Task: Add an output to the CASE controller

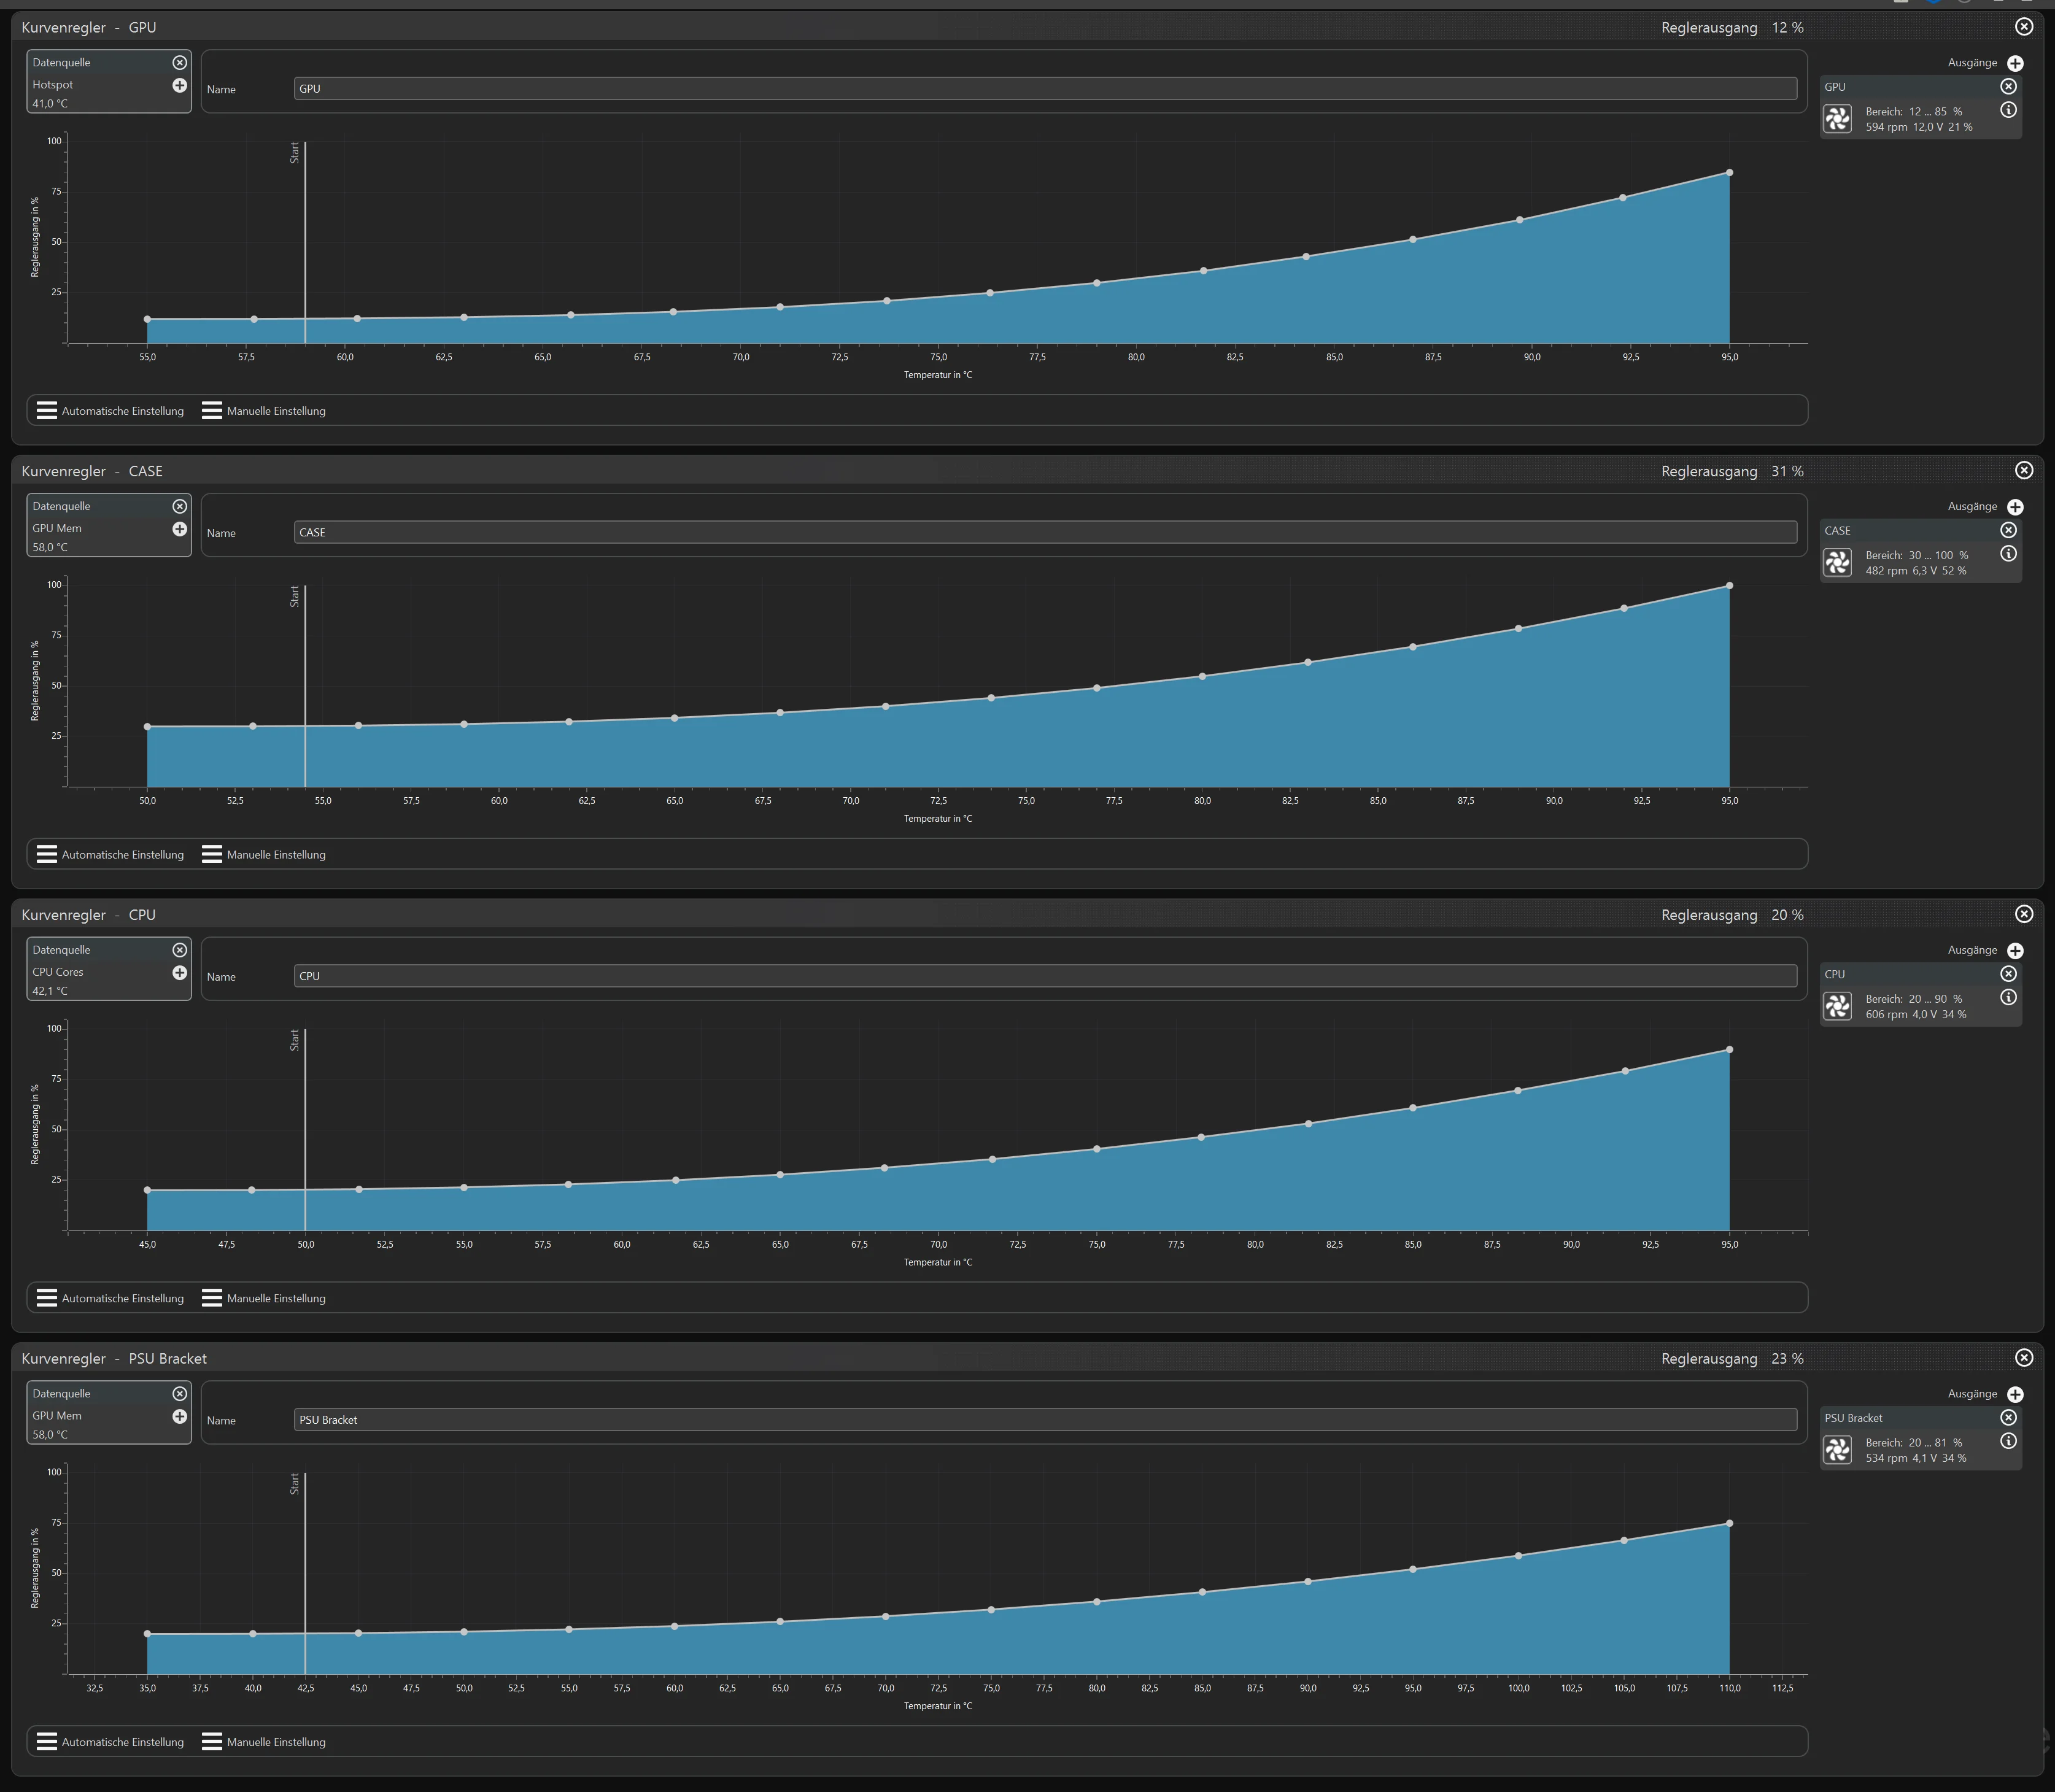Action: 2015,507
